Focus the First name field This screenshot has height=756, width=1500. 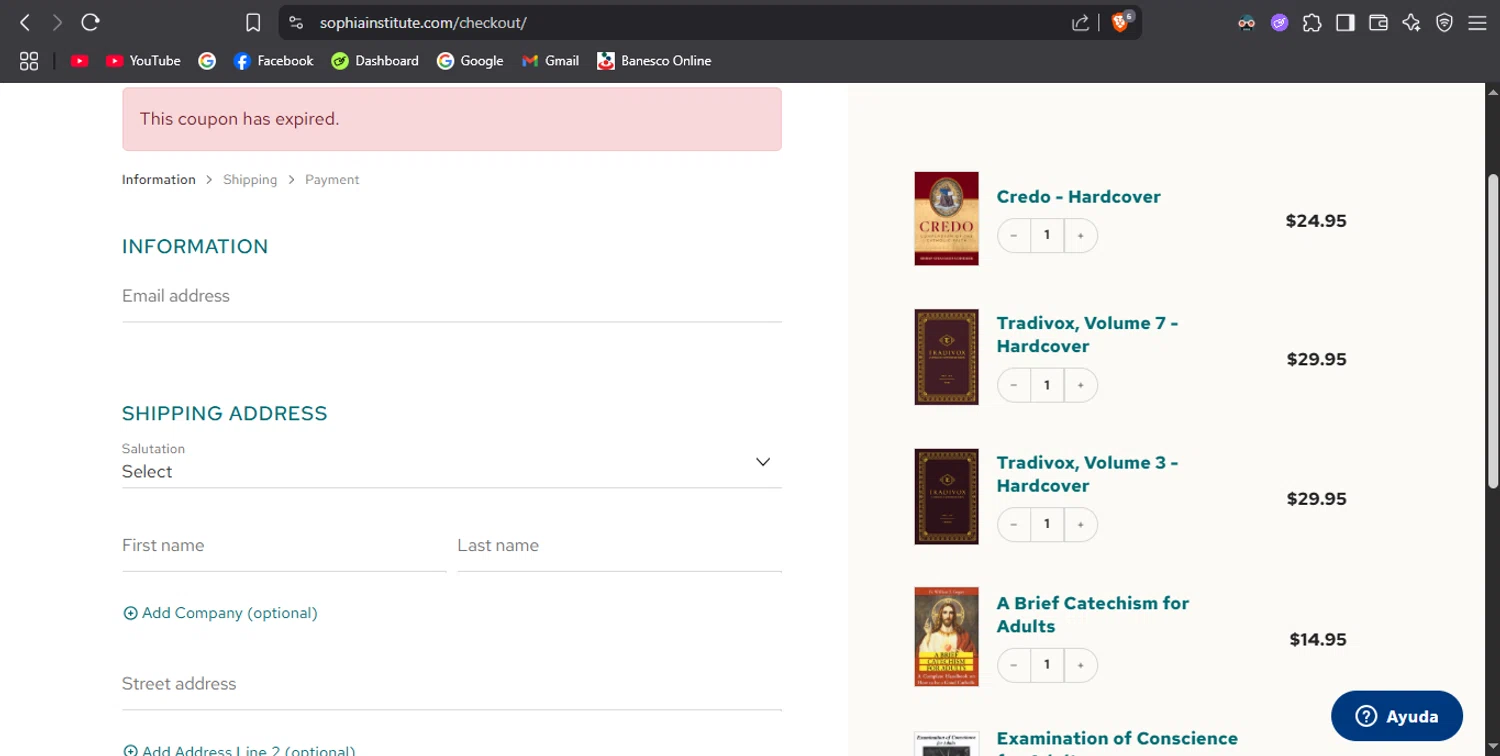(284, 546)
